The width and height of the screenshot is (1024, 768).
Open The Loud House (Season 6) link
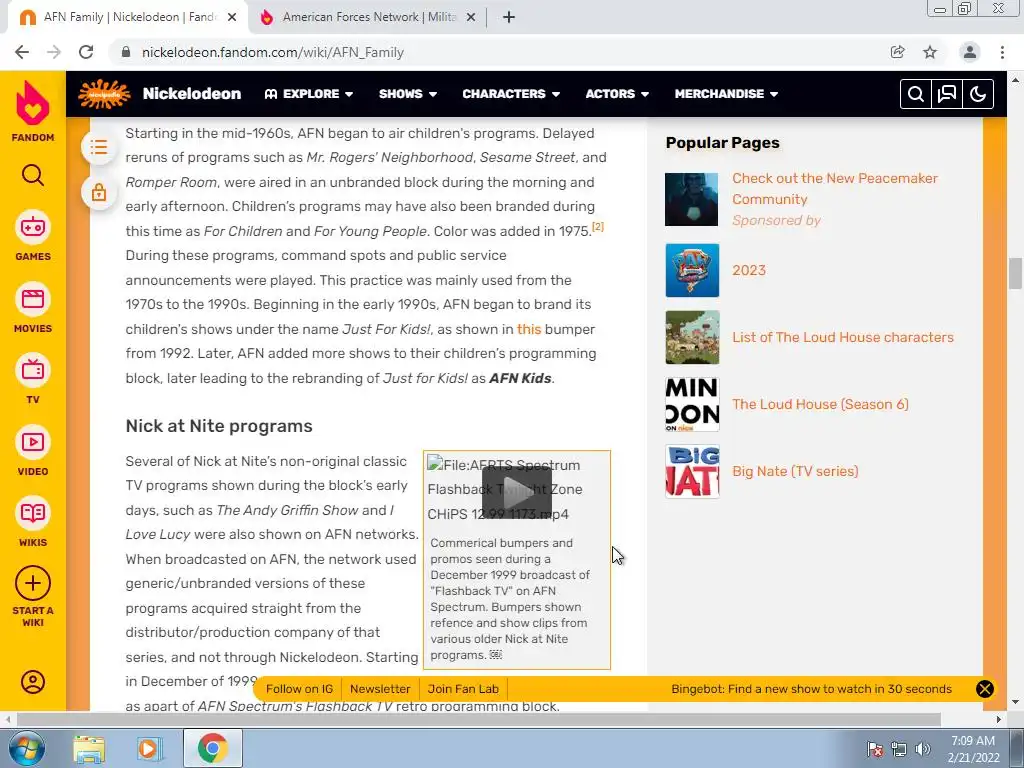coord(820,404)
